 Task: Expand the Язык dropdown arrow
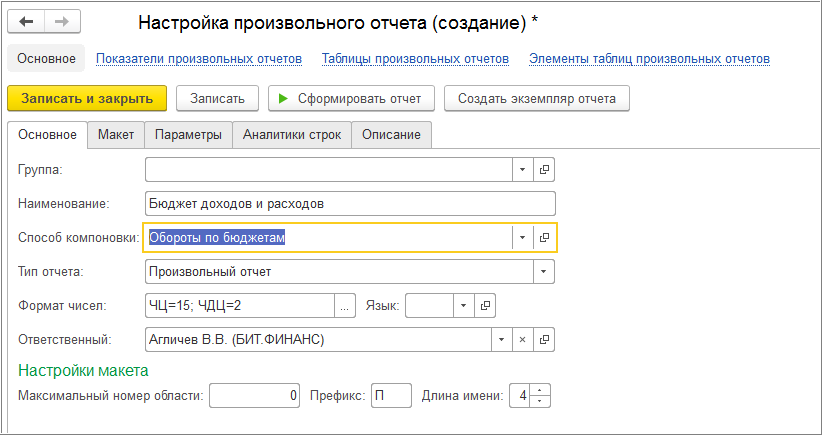[463, 306]
